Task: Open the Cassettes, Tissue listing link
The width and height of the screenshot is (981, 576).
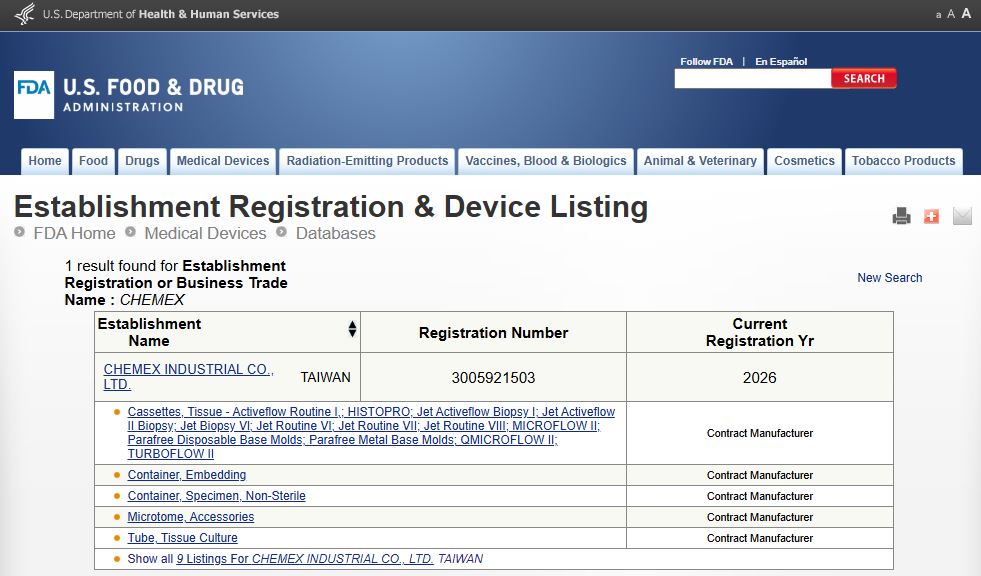Action: coord(371,433)
